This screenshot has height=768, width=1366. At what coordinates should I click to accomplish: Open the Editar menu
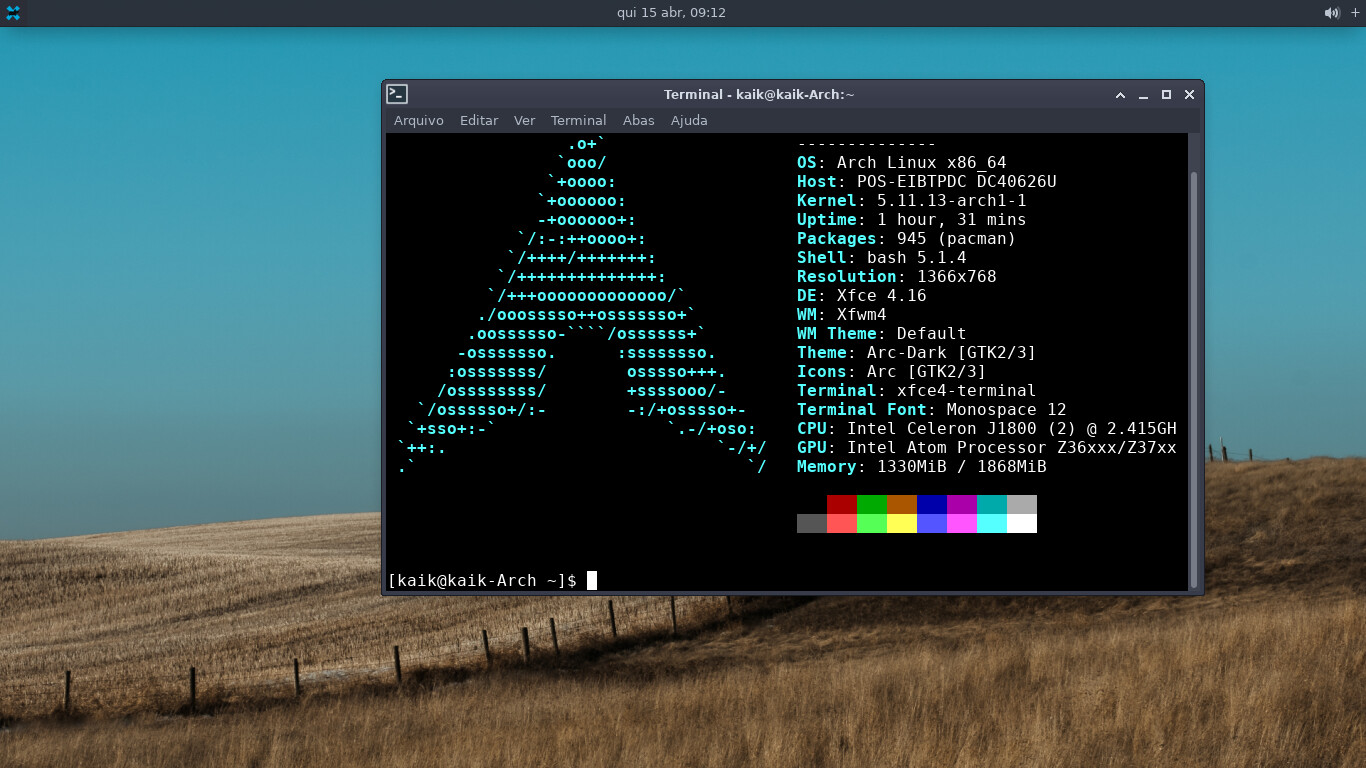(478, 120)
